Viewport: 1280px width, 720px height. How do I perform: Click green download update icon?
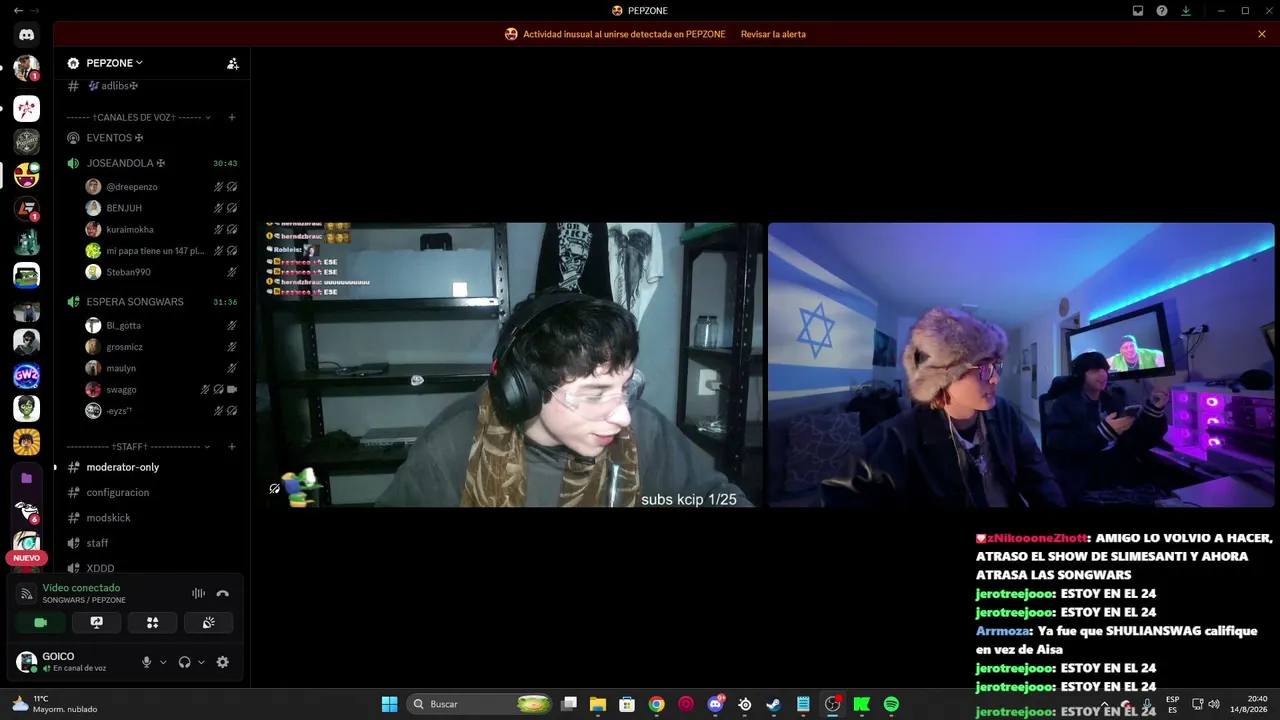click(x=1186, y=11)
